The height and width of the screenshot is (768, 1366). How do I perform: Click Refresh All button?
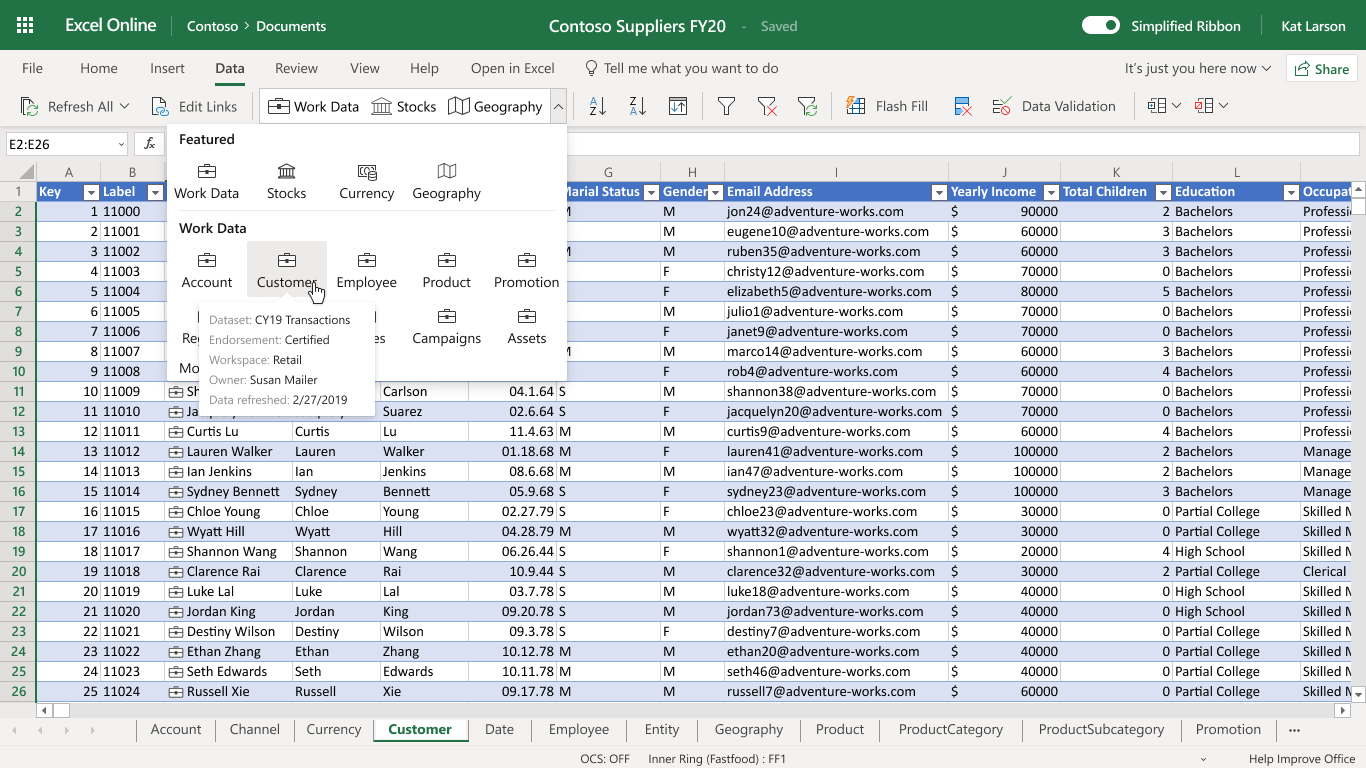66,106
